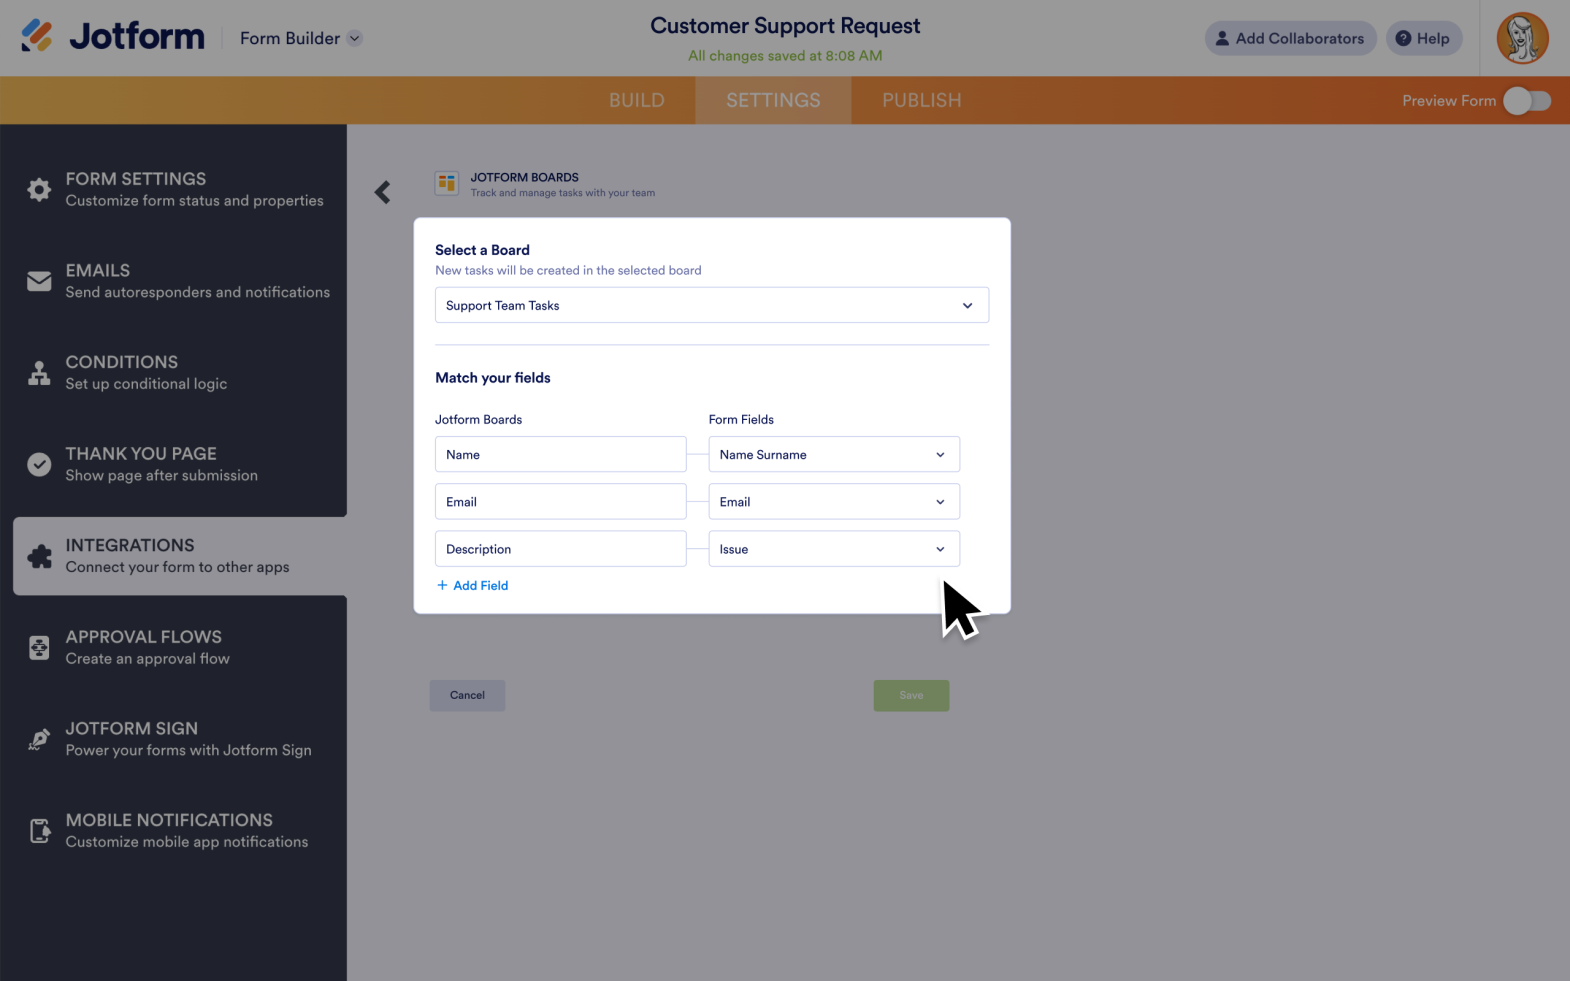Switch to the PUBLISH tab
1570x981 pixels.
[x=921, y=100]
